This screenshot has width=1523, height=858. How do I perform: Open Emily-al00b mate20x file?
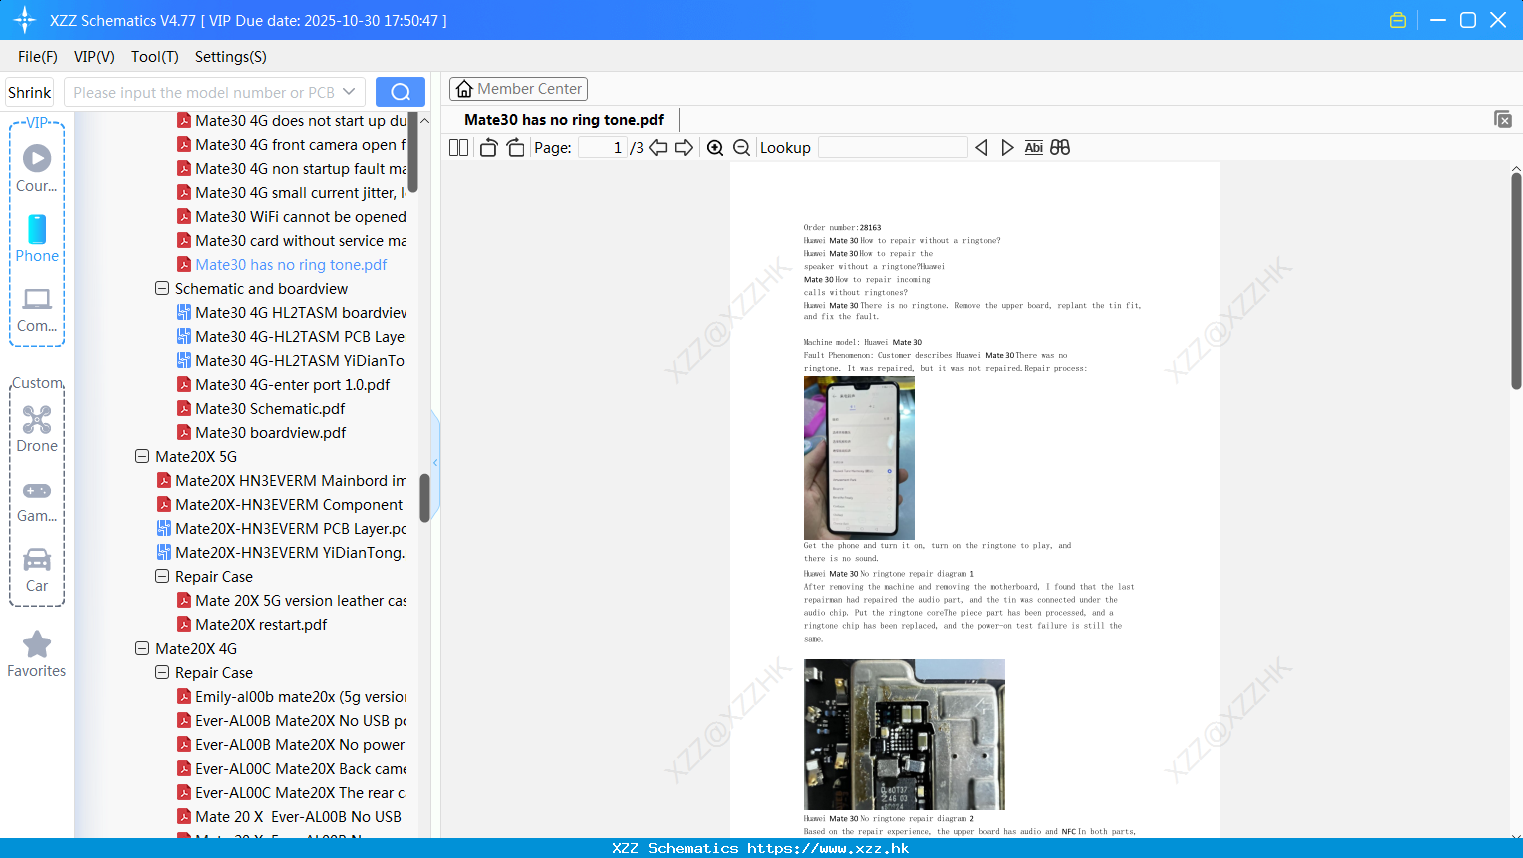click(x=292, y=697)
